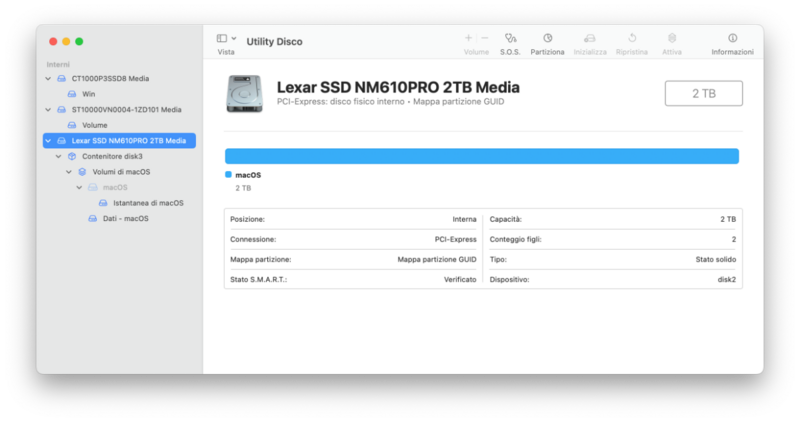
Task: Click the 'Interna' position value
Action: [464, 219]
